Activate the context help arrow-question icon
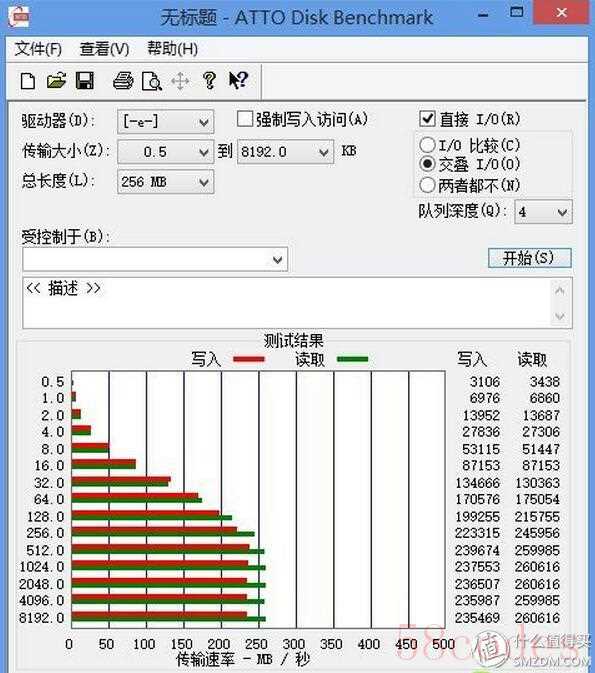Viewport: 595px width, 673px height. 238,80
